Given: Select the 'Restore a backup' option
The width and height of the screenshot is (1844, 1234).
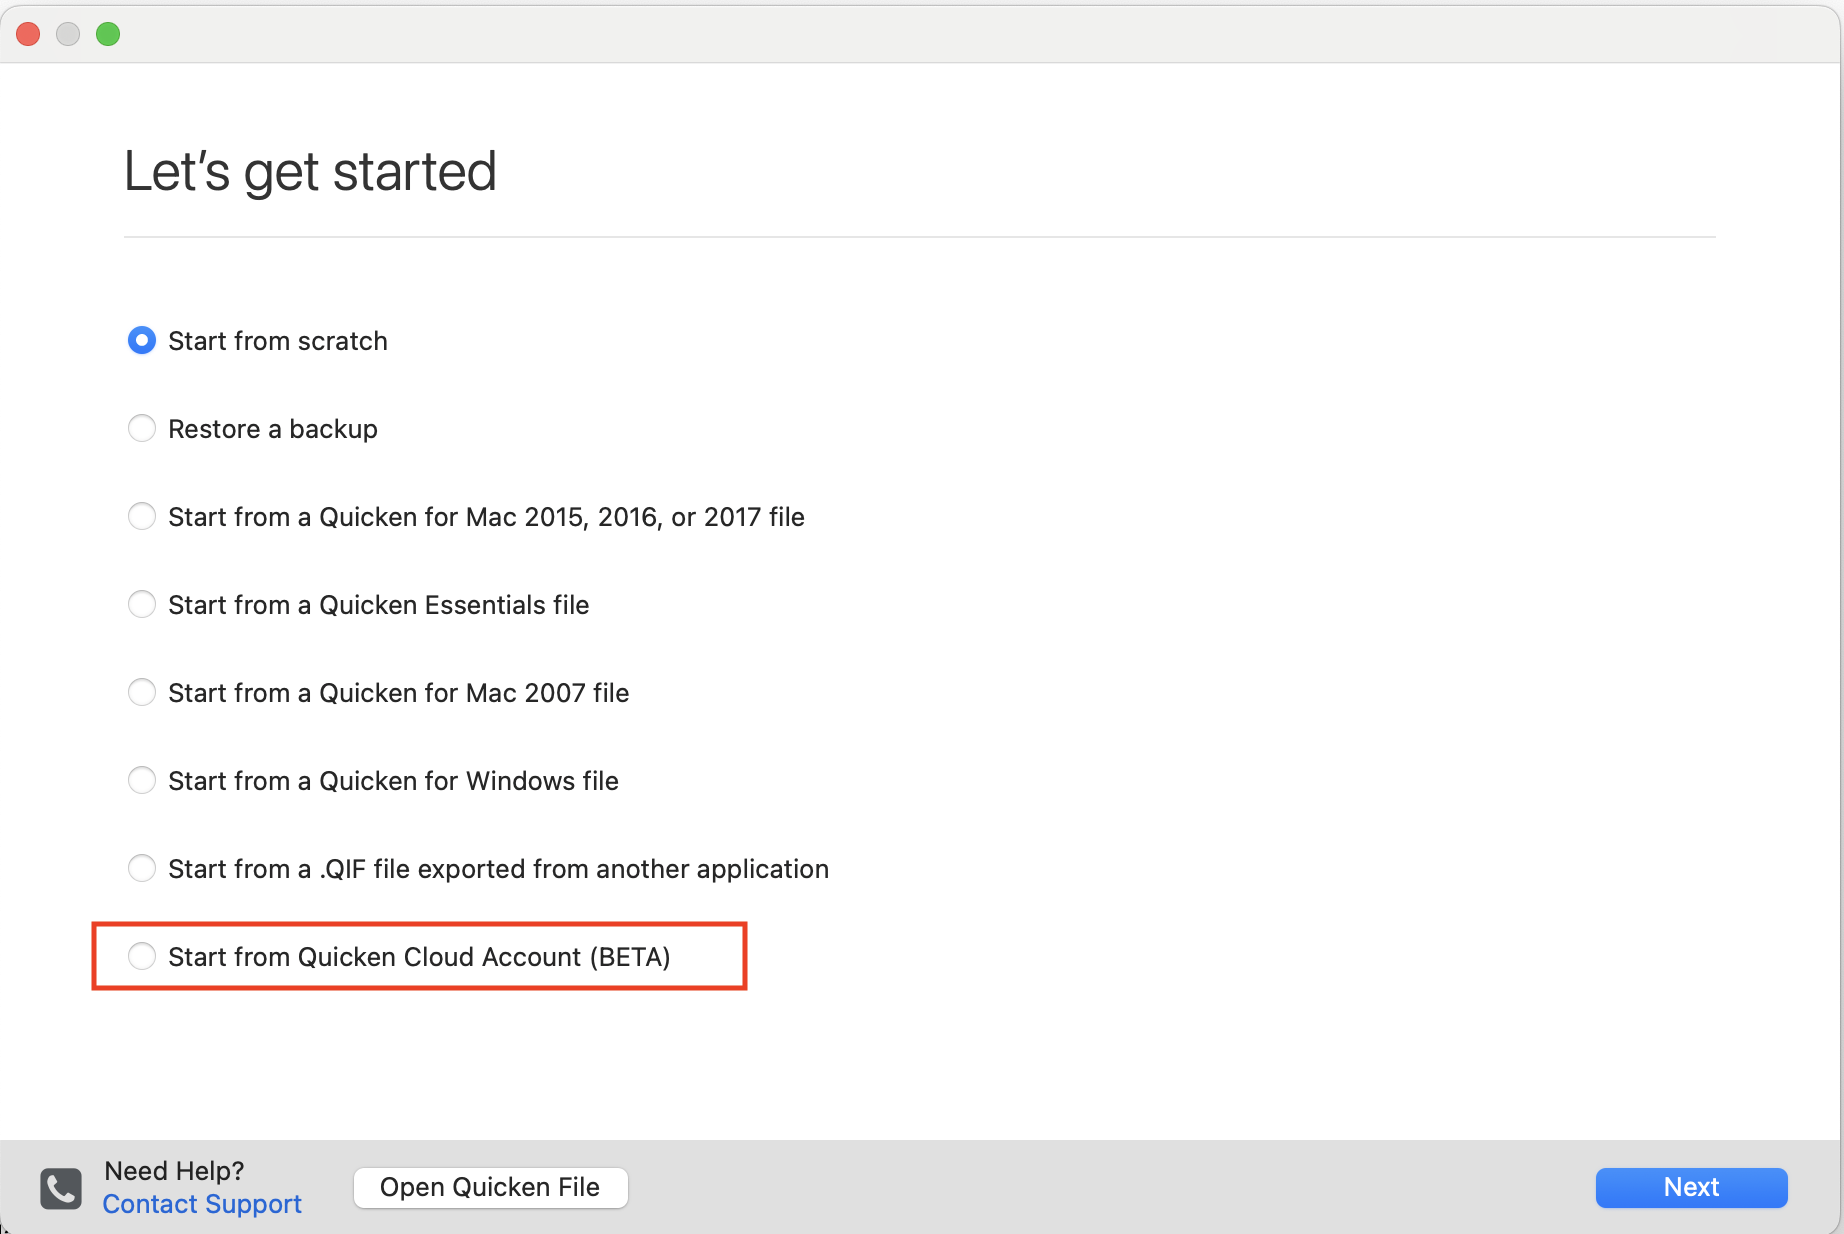Looking at the screenshot, I should point(142,428).
